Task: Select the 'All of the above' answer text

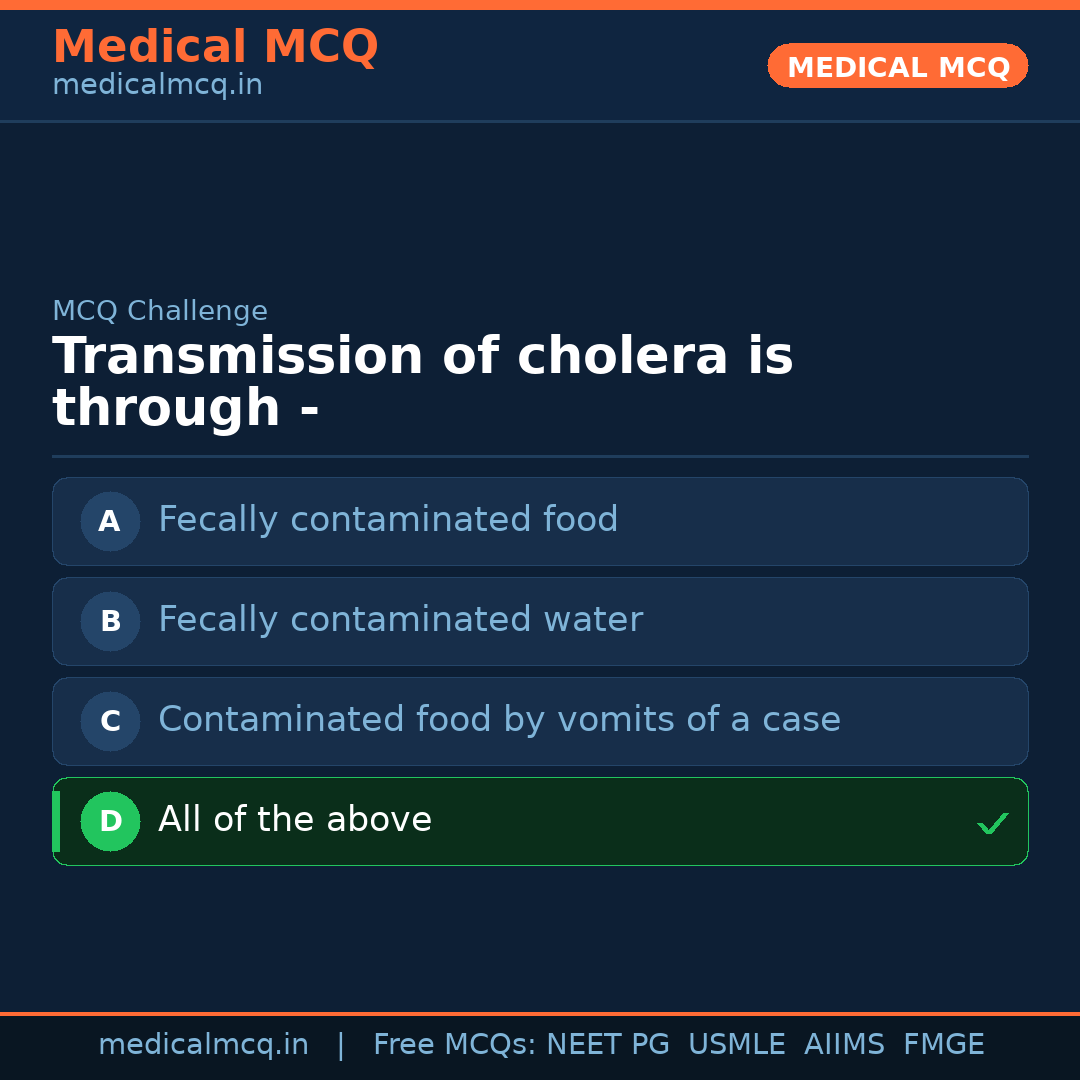Action: [x=295, y=820]
